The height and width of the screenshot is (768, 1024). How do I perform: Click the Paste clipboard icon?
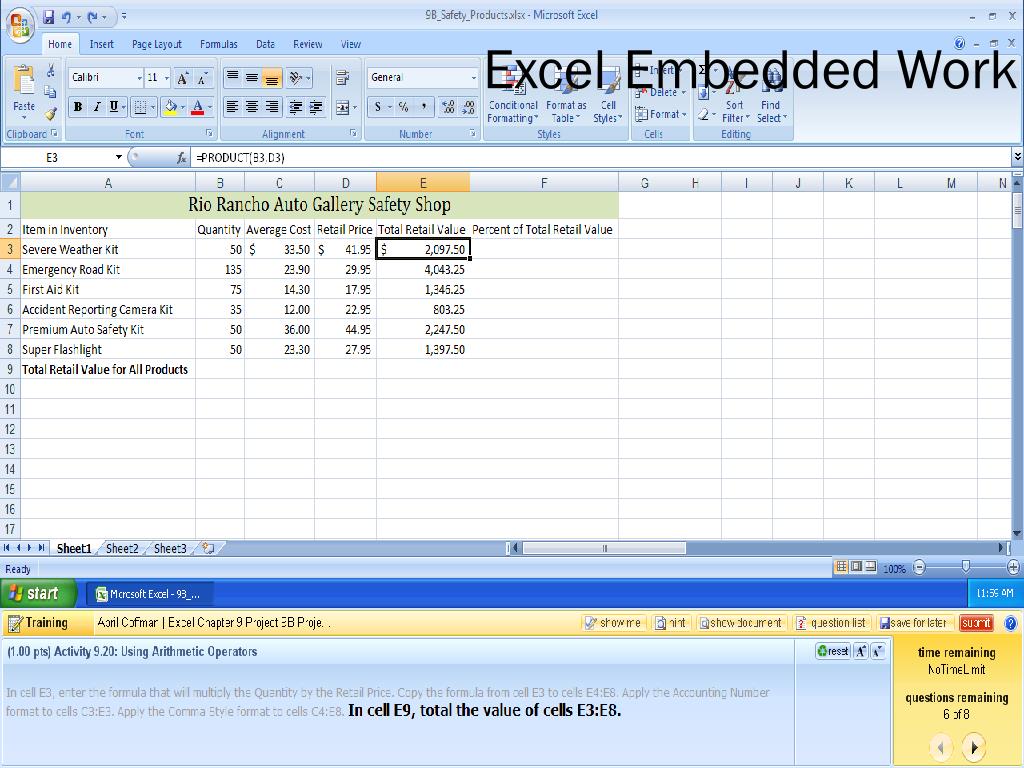click(x=24, y=80)
